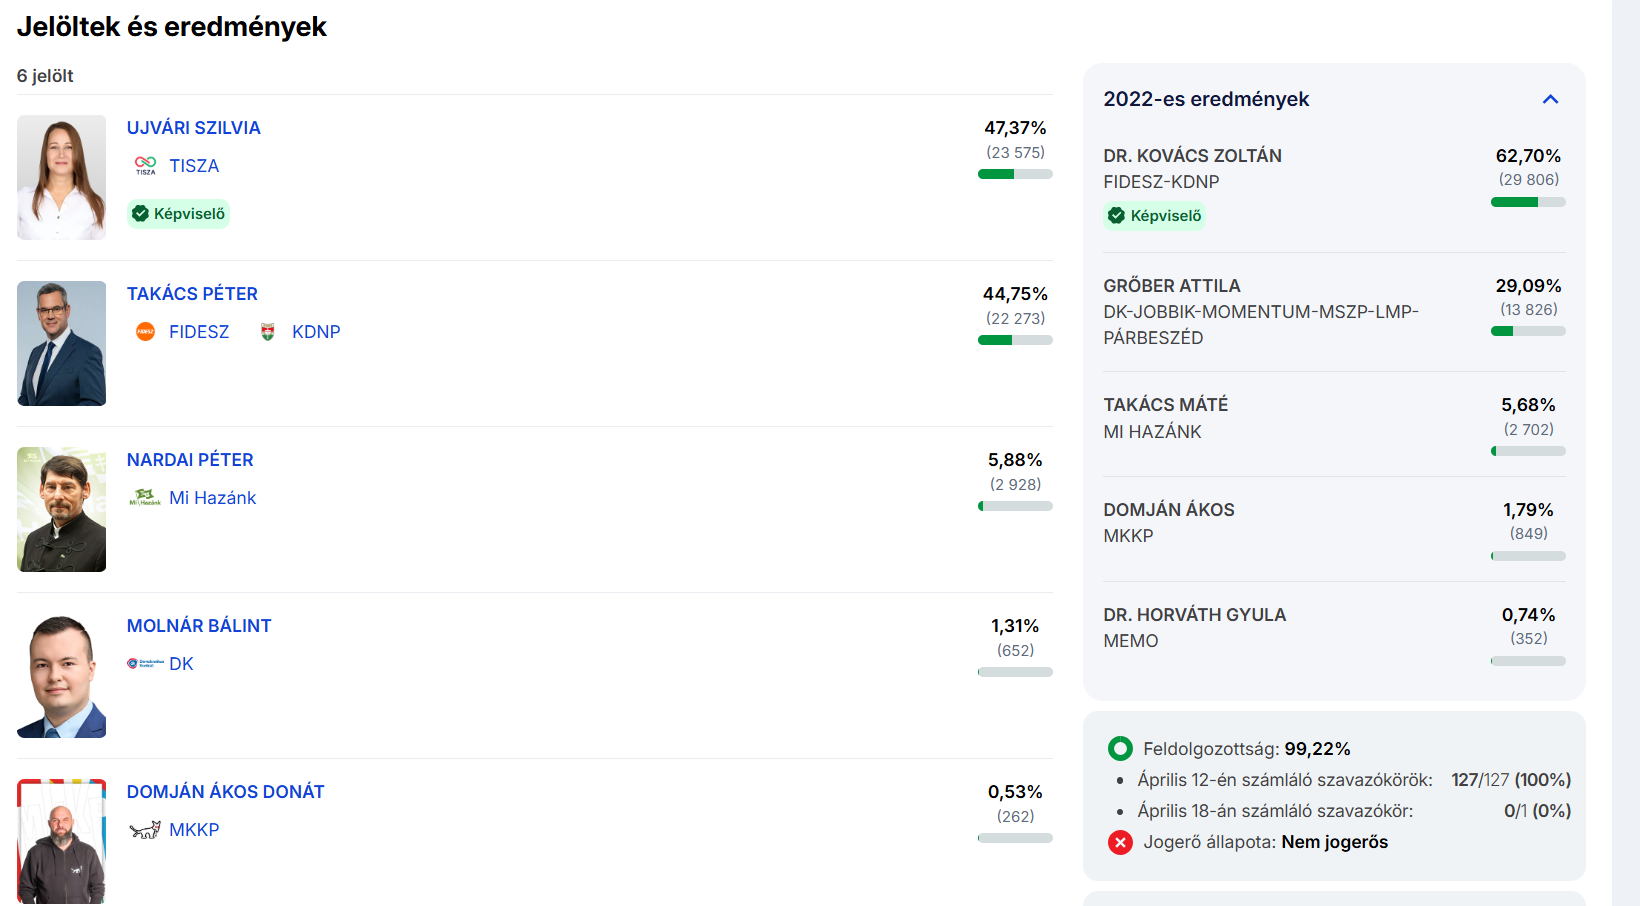Collapse the 2022-es eredmények panel
The image size is (1640, 906).
1550,99
